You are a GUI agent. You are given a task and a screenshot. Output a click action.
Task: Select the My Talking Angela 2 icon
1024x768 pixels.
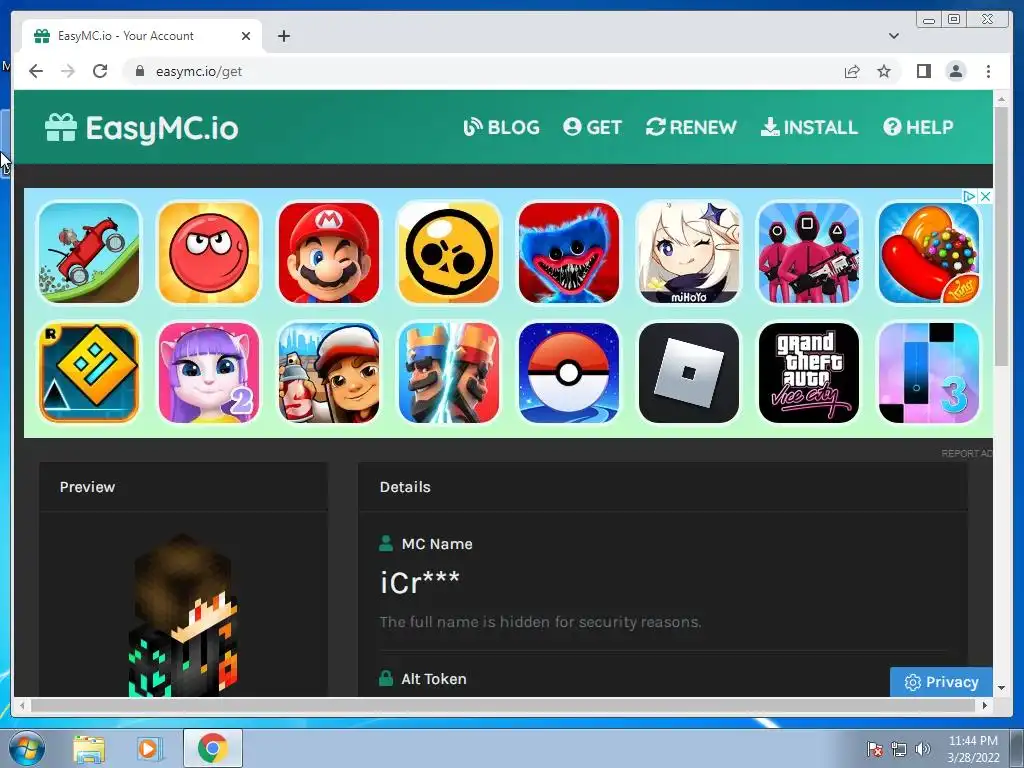tap(209, 373)
